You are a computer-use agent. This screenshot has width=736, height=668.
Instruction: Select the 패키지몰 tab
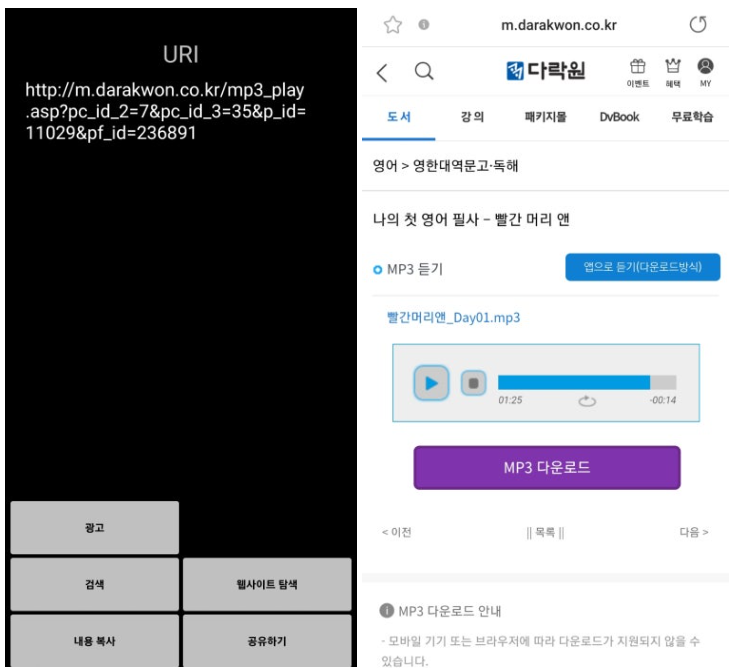(x=545, y=117)
